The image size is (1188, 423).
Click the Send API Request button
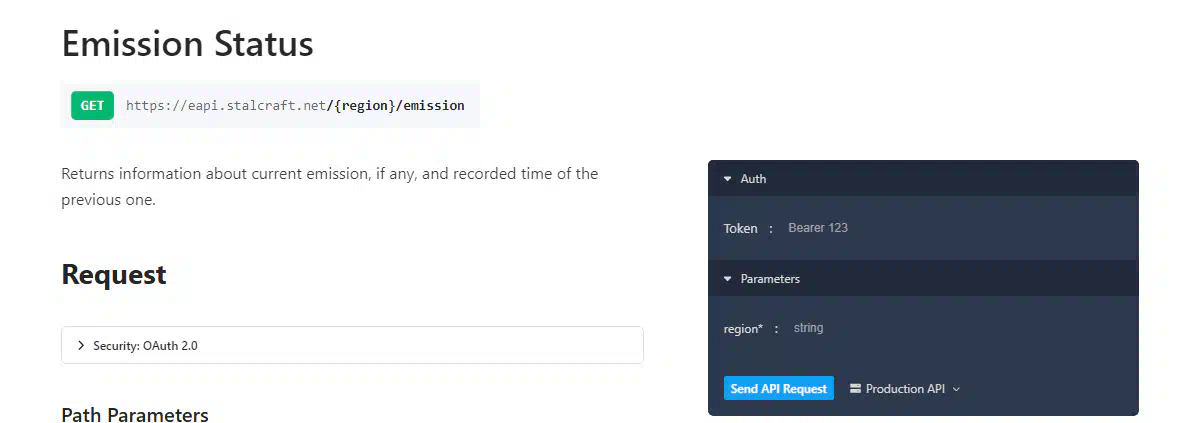779,388
